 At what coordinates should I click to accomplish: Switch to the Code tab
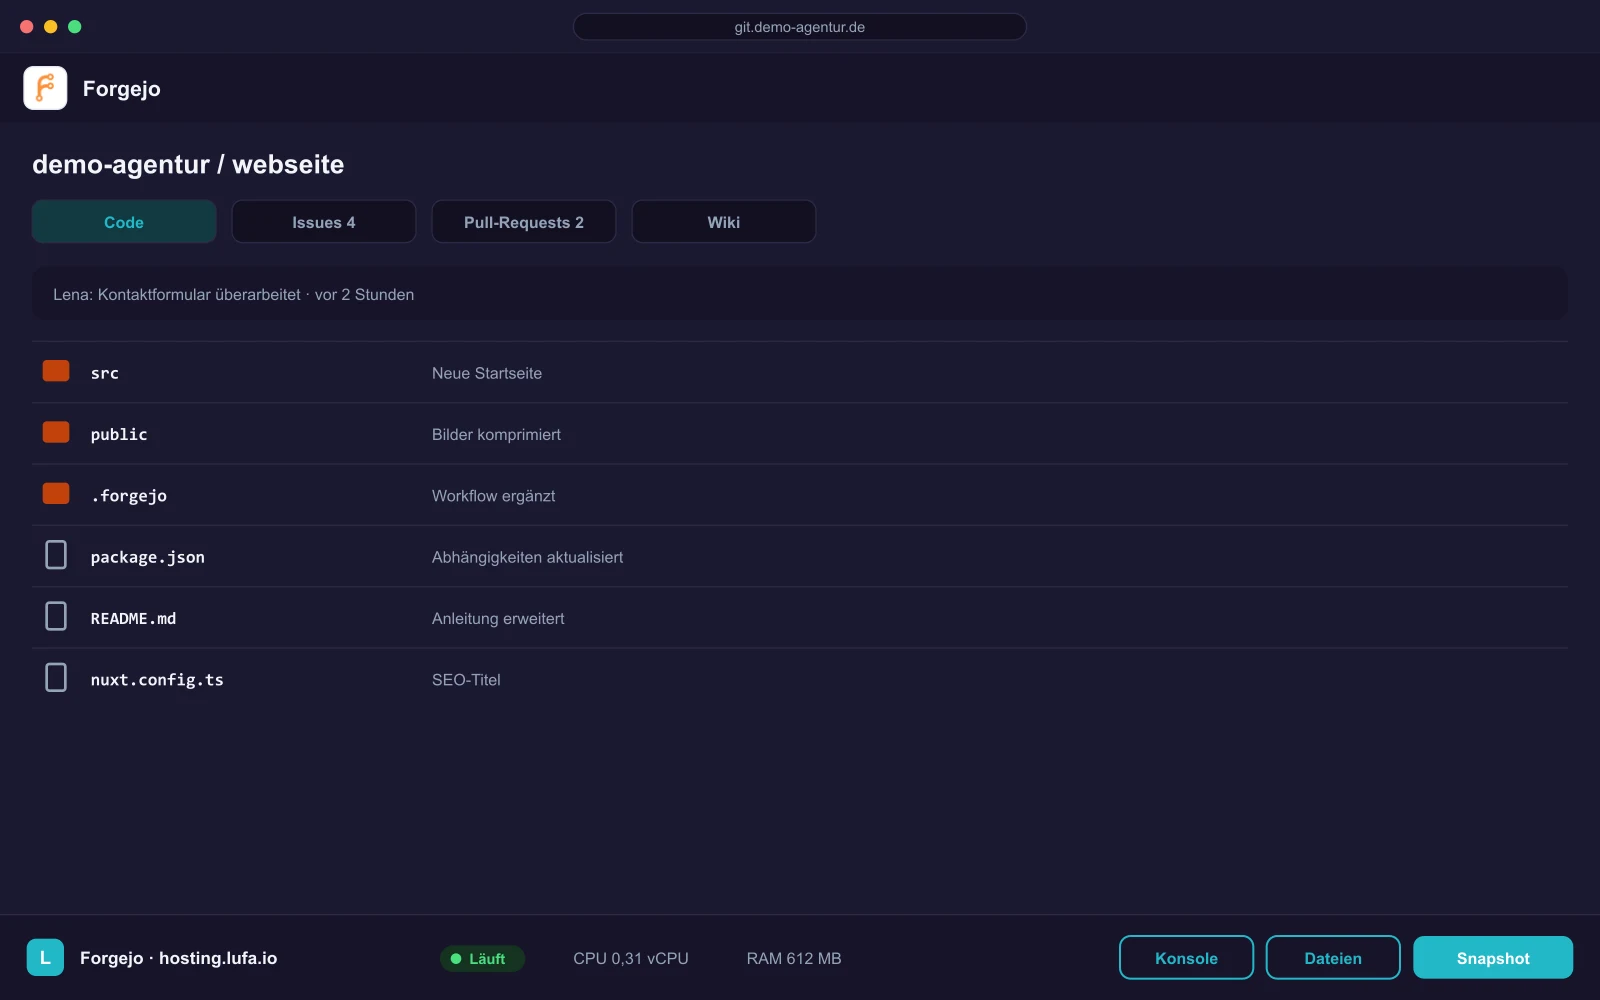(124, 222)
